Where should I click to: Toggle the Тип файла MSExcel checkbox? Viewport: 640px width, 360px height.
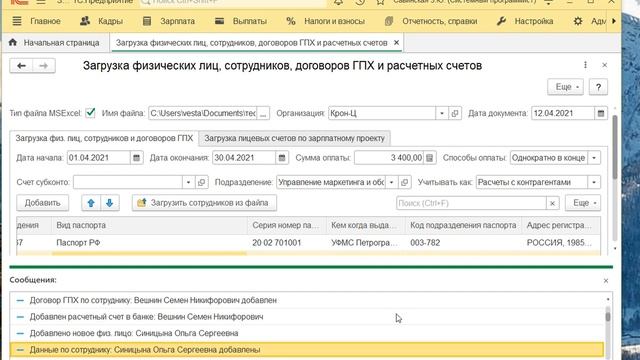(90, 113)
